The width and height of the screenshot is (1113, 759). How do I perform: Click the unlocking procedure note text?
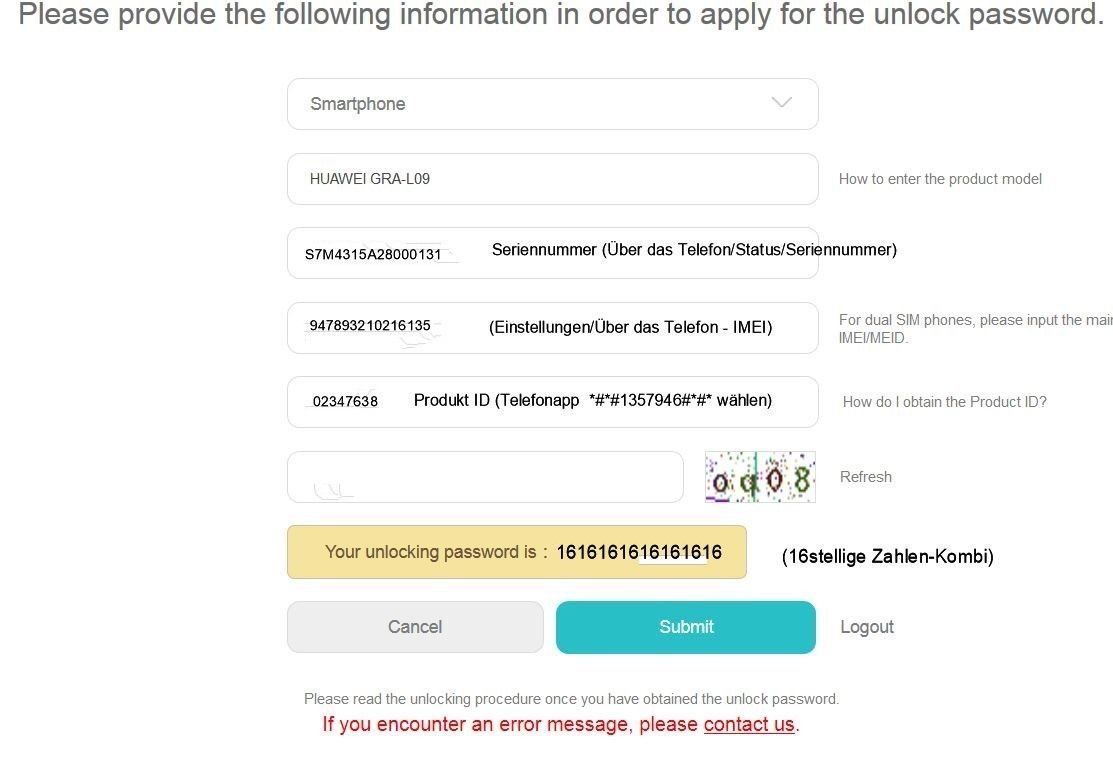[571, 699]
